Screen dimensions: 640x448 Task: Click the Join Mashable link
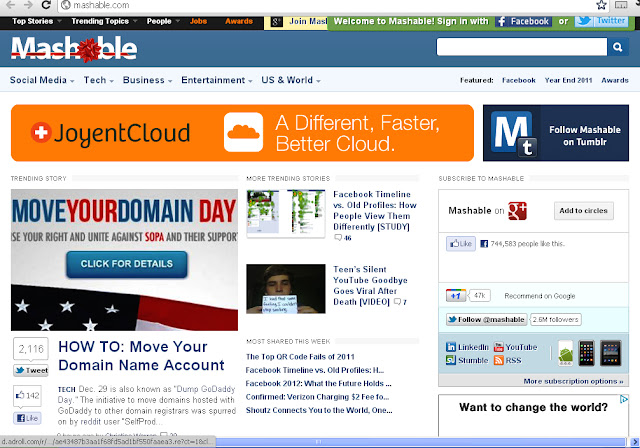click(x=308, y=21)
